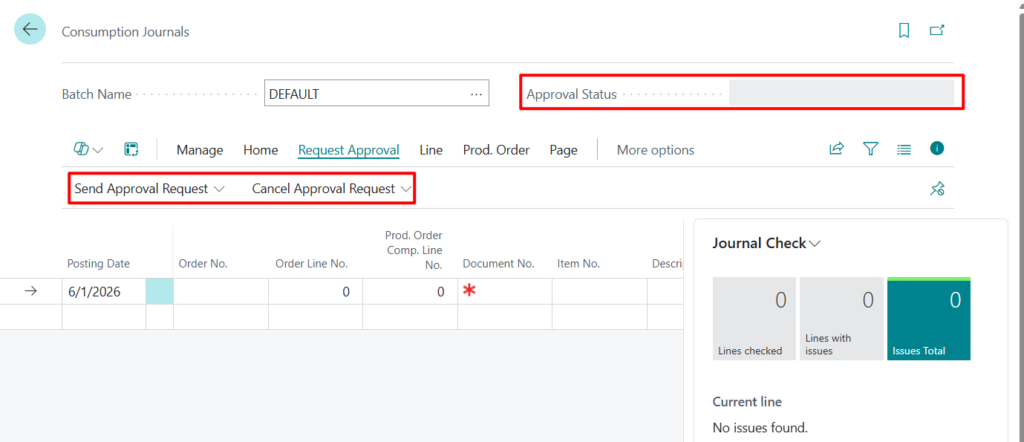
Task: Click the filter funnel icon
Action: pos(870,150)
